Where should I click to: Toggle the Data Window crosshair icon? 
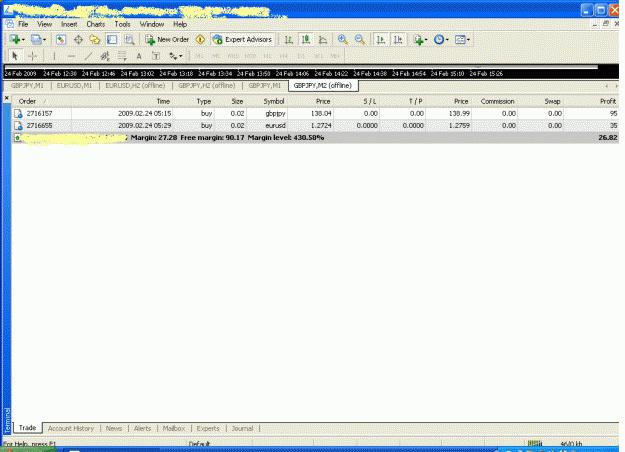pos(78,39)
